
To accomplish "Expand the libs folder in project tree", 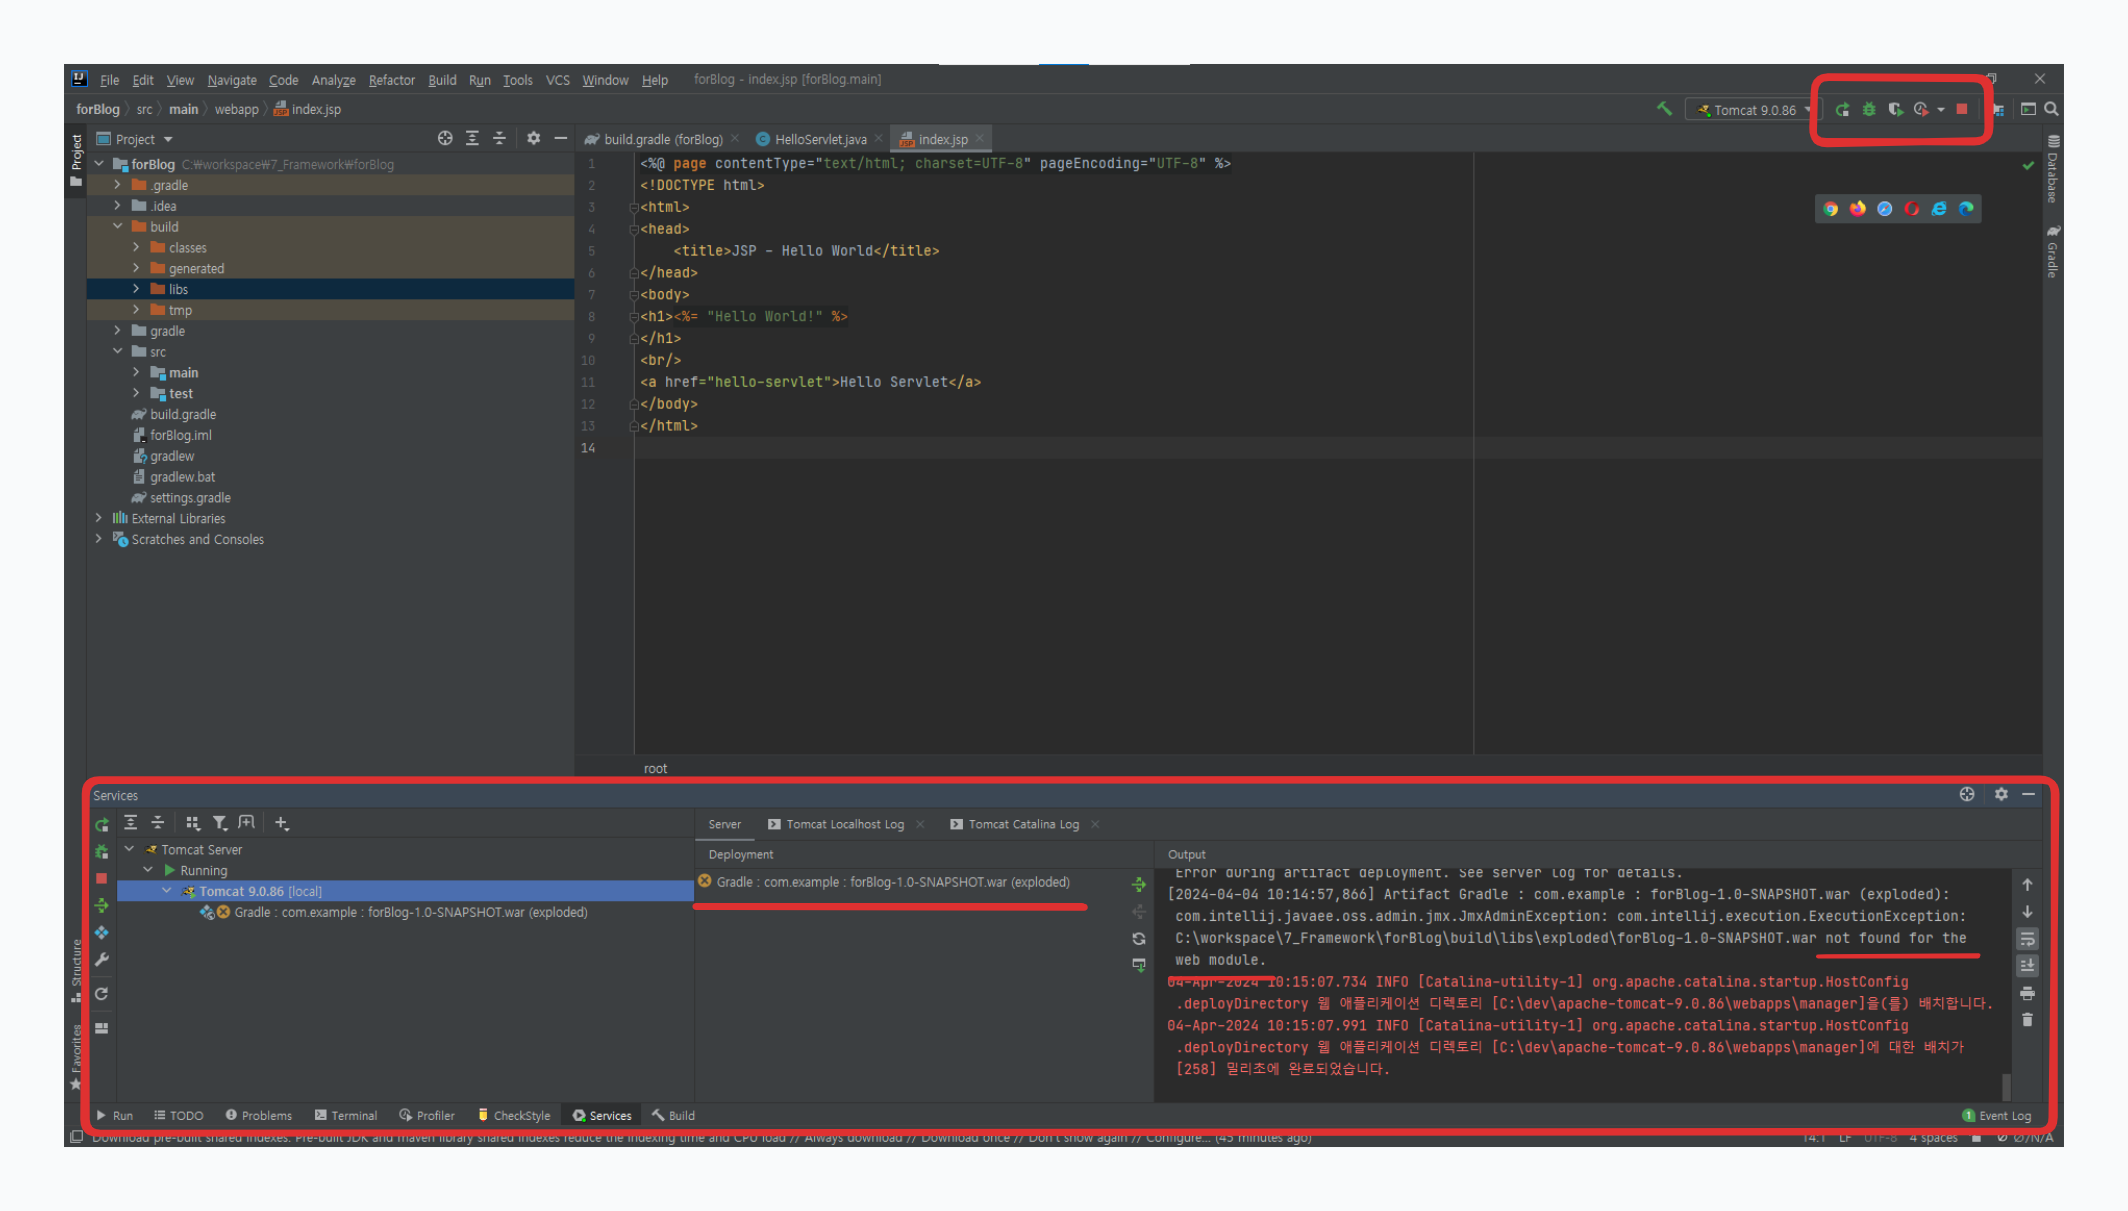I will [136, 289].
